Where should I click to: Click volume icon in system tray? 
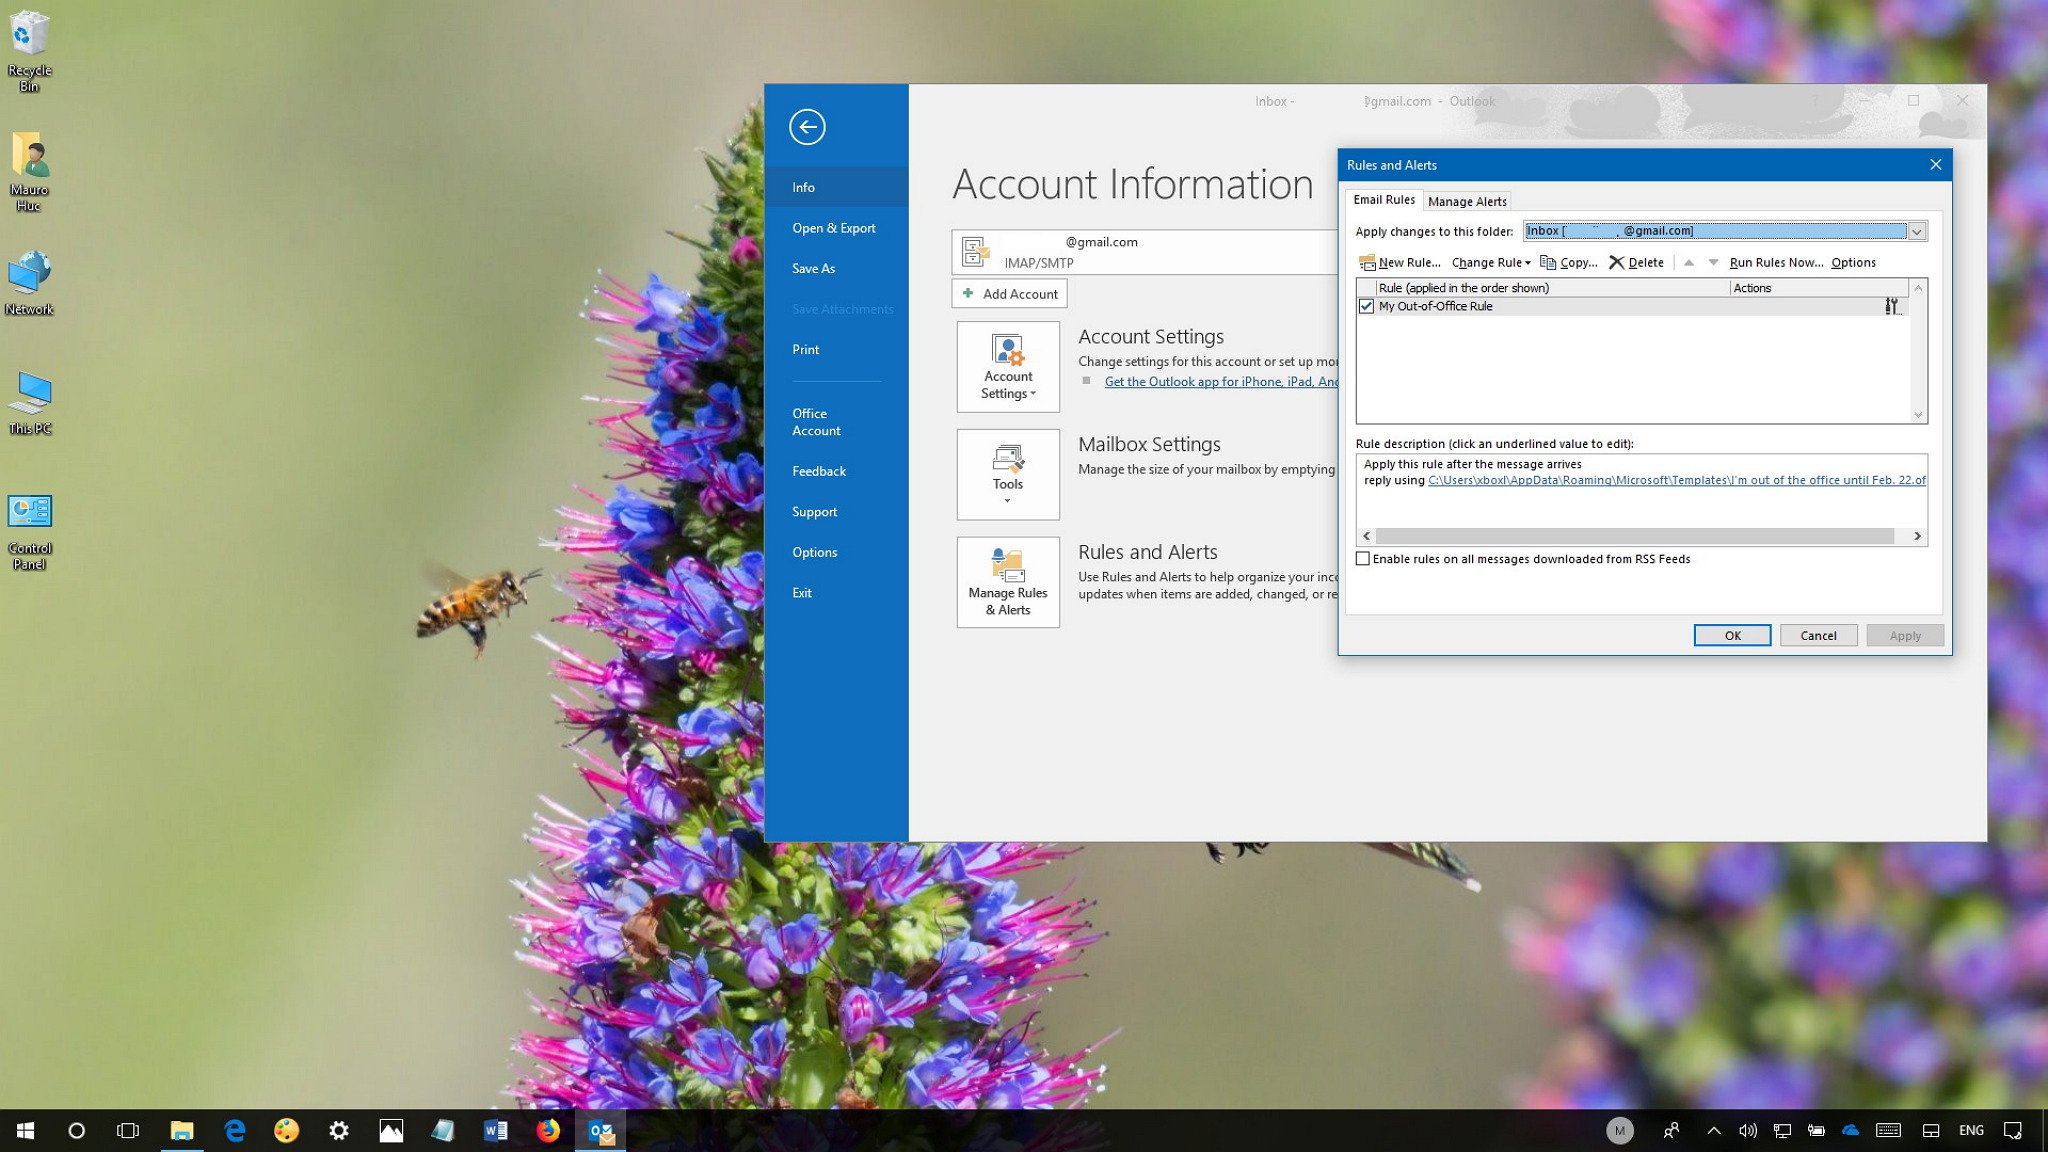click(1747, 1130)
